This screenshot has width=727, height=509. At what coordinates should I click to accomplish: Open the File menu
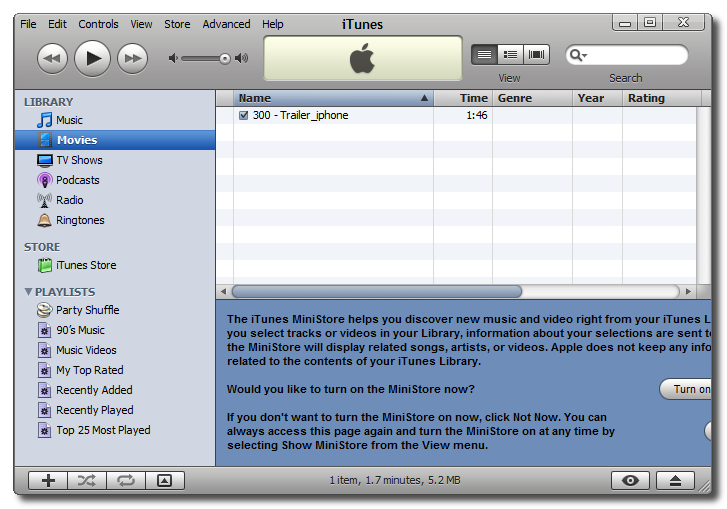(28, 24)
